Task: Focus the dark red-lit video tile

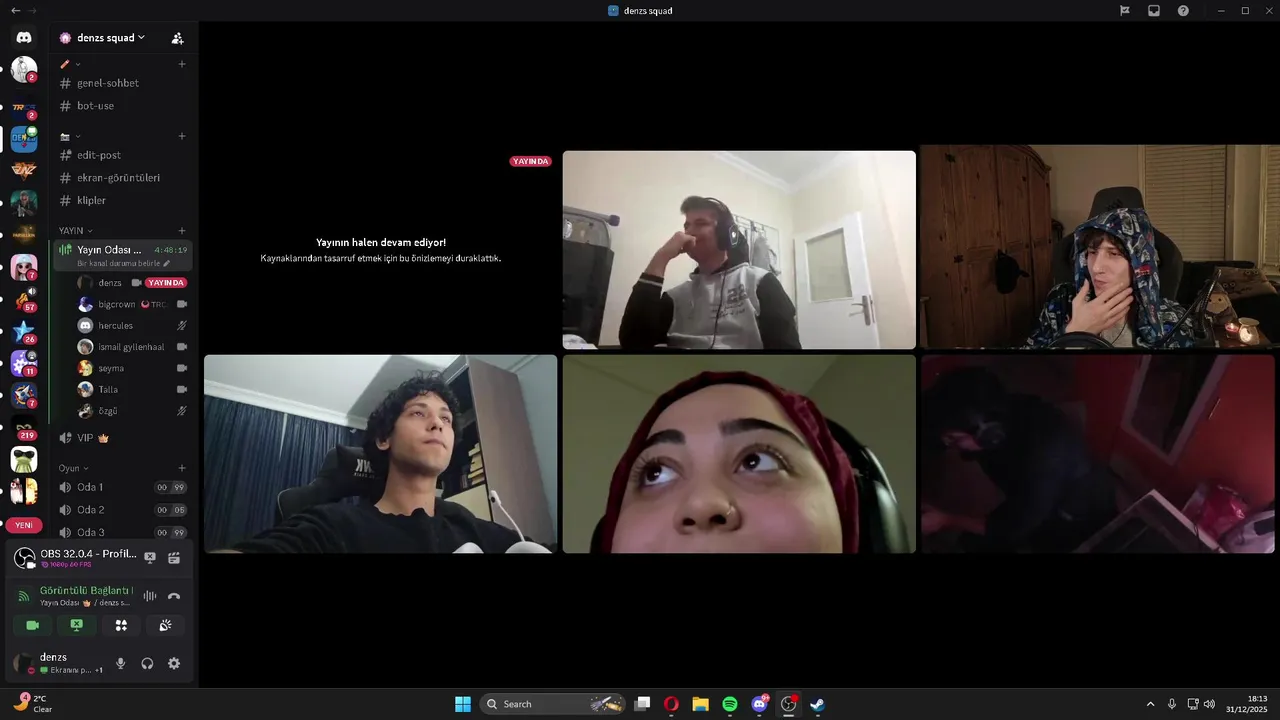Action: (1098, 454)
